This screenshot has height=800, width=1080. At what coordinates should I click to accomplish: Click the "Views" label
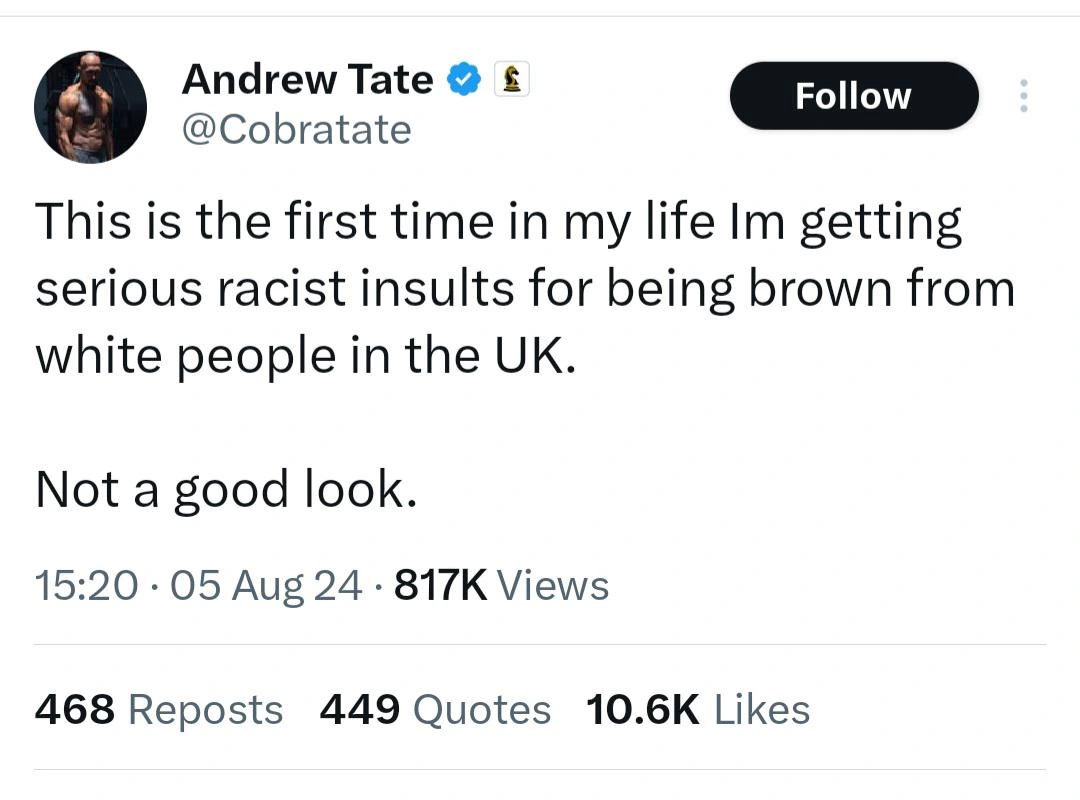click(x=552, y=585)
